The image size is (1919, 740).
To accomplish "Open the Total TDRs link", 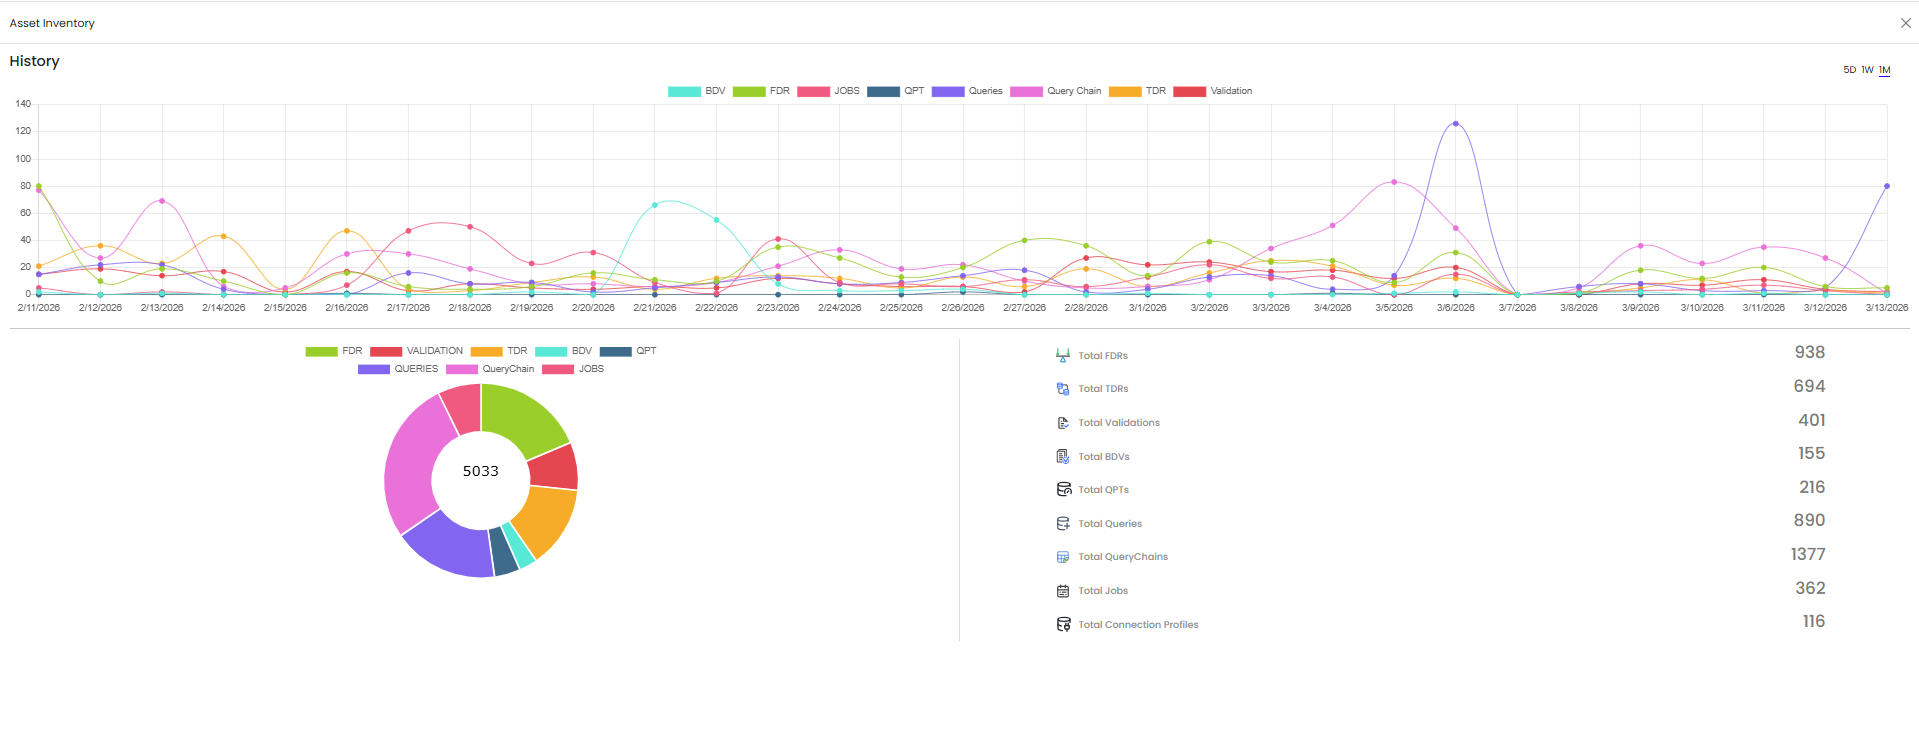I will pyautogui.click(x=1103, y=389).
